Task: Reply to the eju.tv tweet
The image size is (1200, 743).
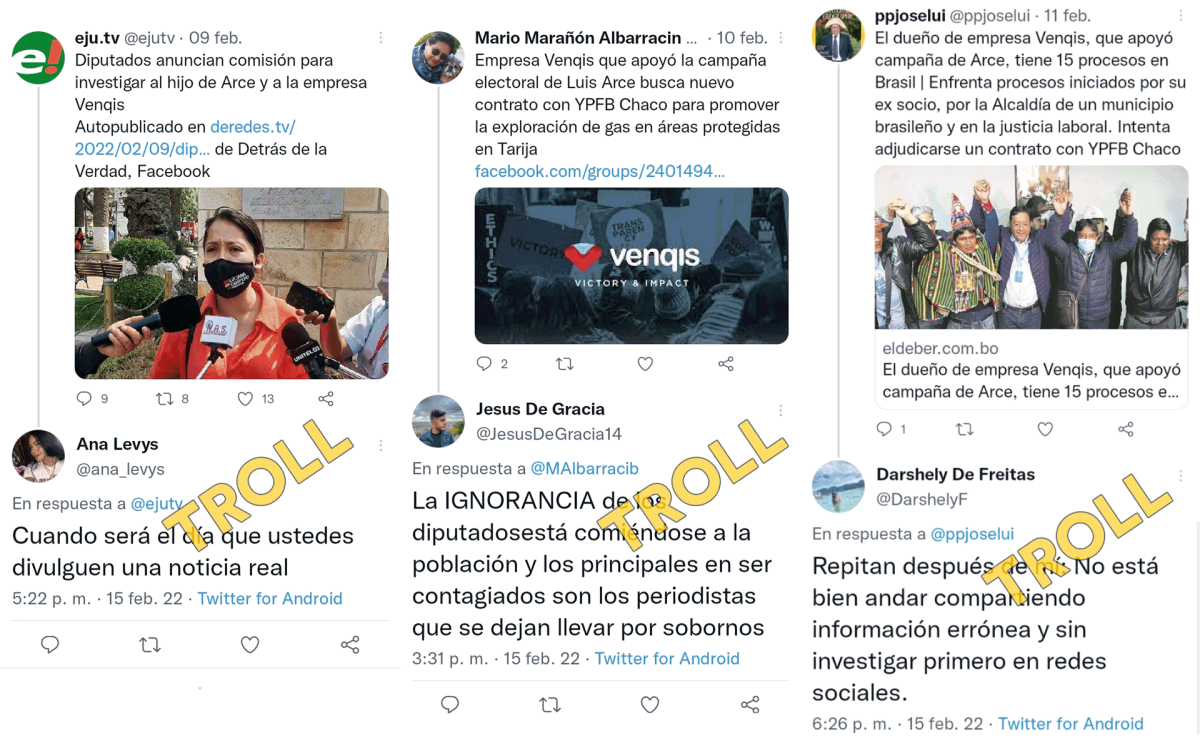Action: [84, 398]
